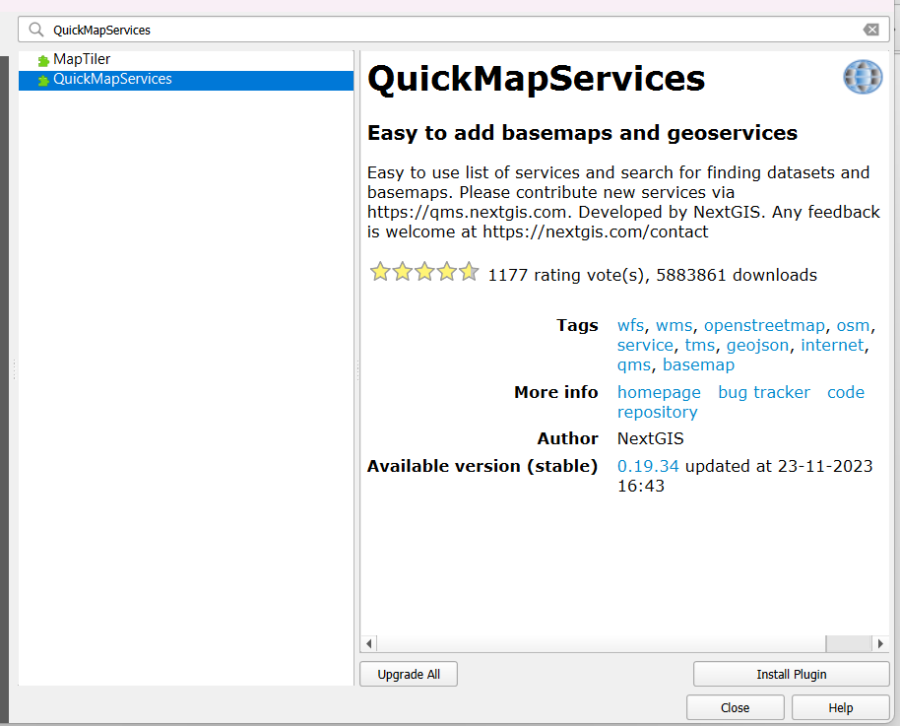Clear the search text with X icon
The image size is (900, 726).
871,30
